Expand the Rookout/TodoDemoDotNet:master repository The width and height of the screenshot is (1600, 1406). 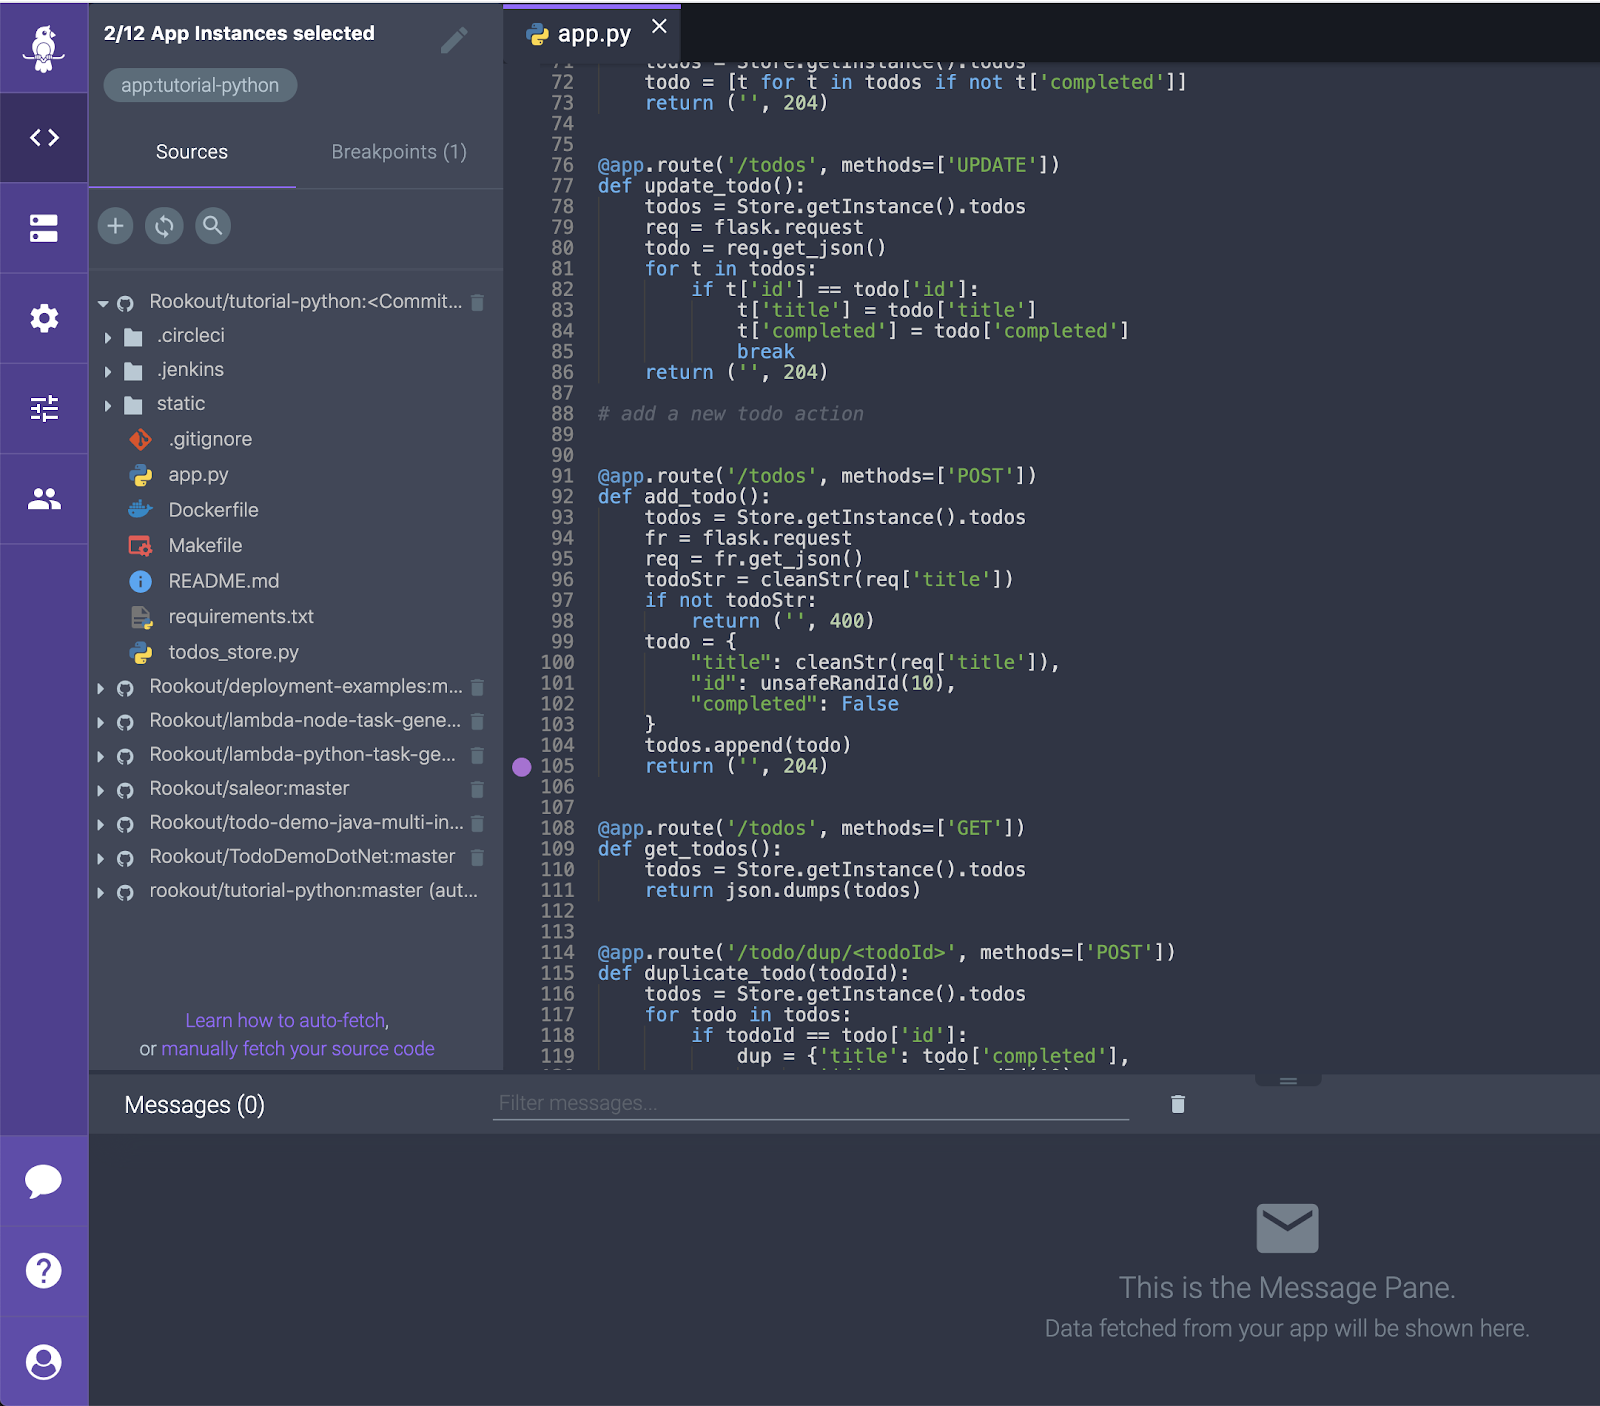click(101, 858)
